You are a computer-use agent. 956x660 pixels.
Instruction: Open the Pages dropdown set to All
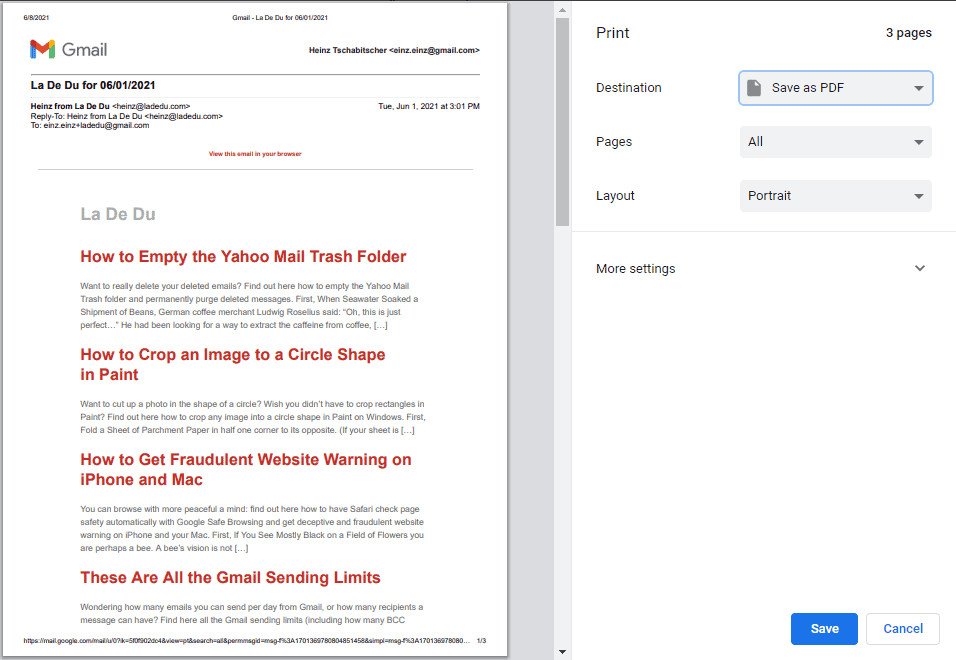835,142
